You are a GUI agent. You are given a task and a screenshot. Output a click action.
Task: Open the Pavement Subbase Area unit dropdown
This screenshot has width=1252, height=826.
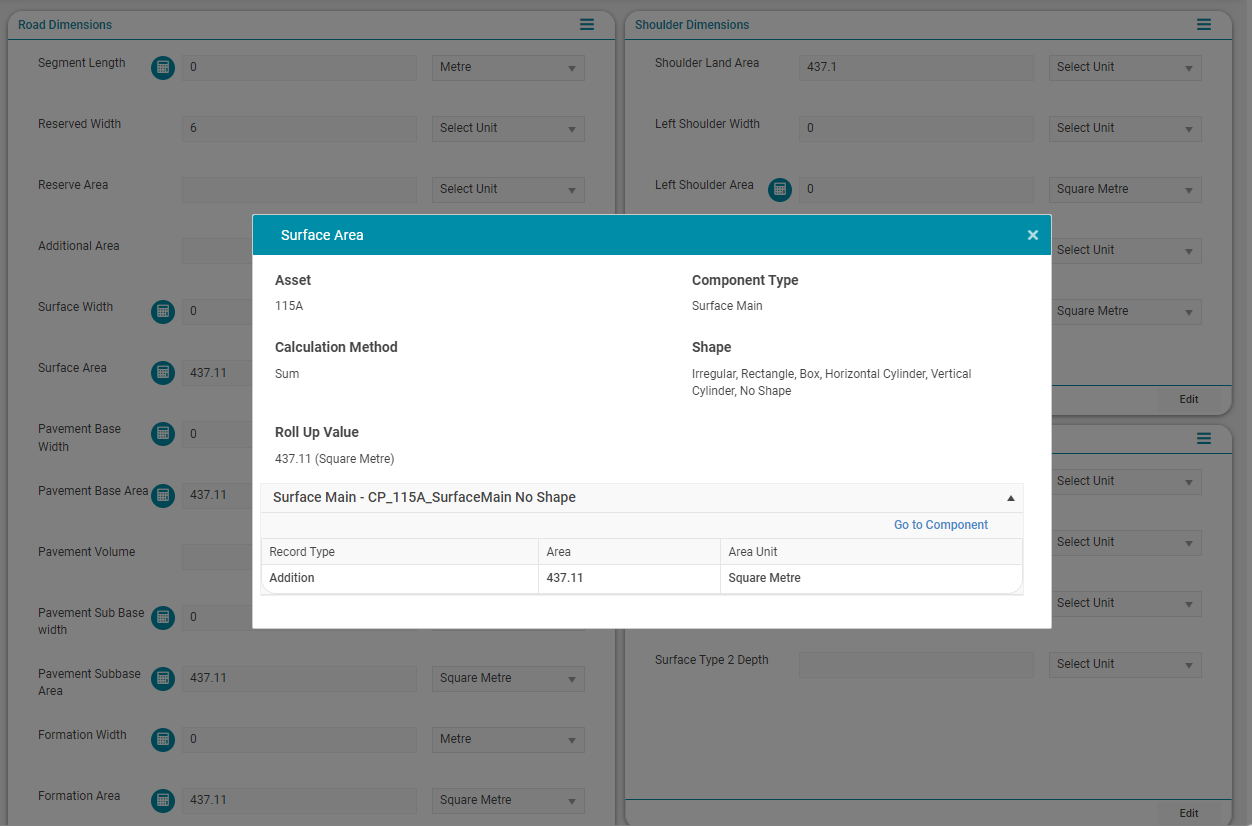point(508,679)
